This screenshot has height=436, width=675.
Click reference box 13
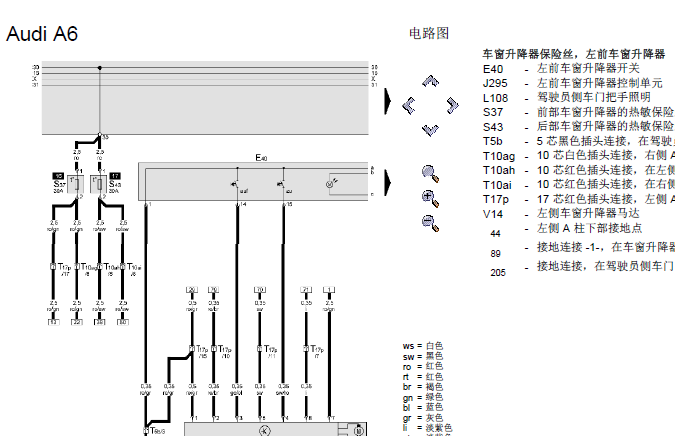click(53, 322)
